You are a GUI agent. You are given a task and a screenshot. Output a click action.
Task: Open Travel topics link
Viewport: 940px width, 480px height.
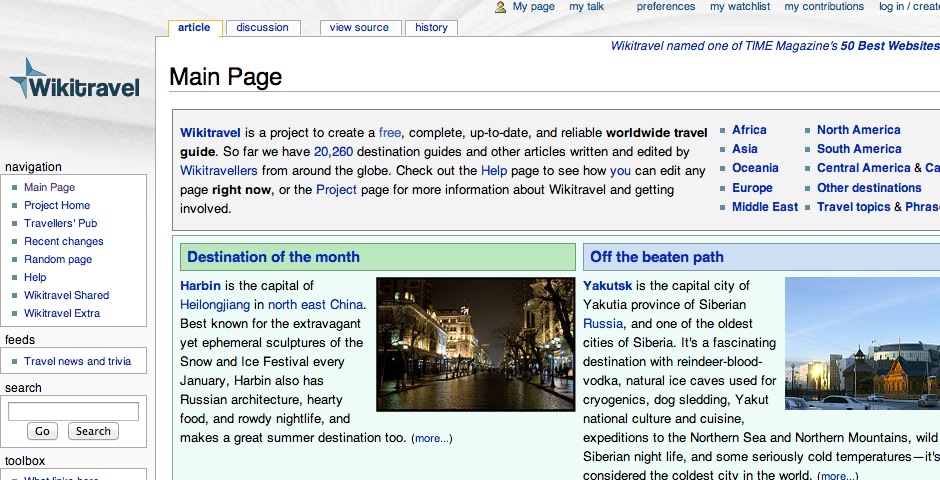(854, 207)
